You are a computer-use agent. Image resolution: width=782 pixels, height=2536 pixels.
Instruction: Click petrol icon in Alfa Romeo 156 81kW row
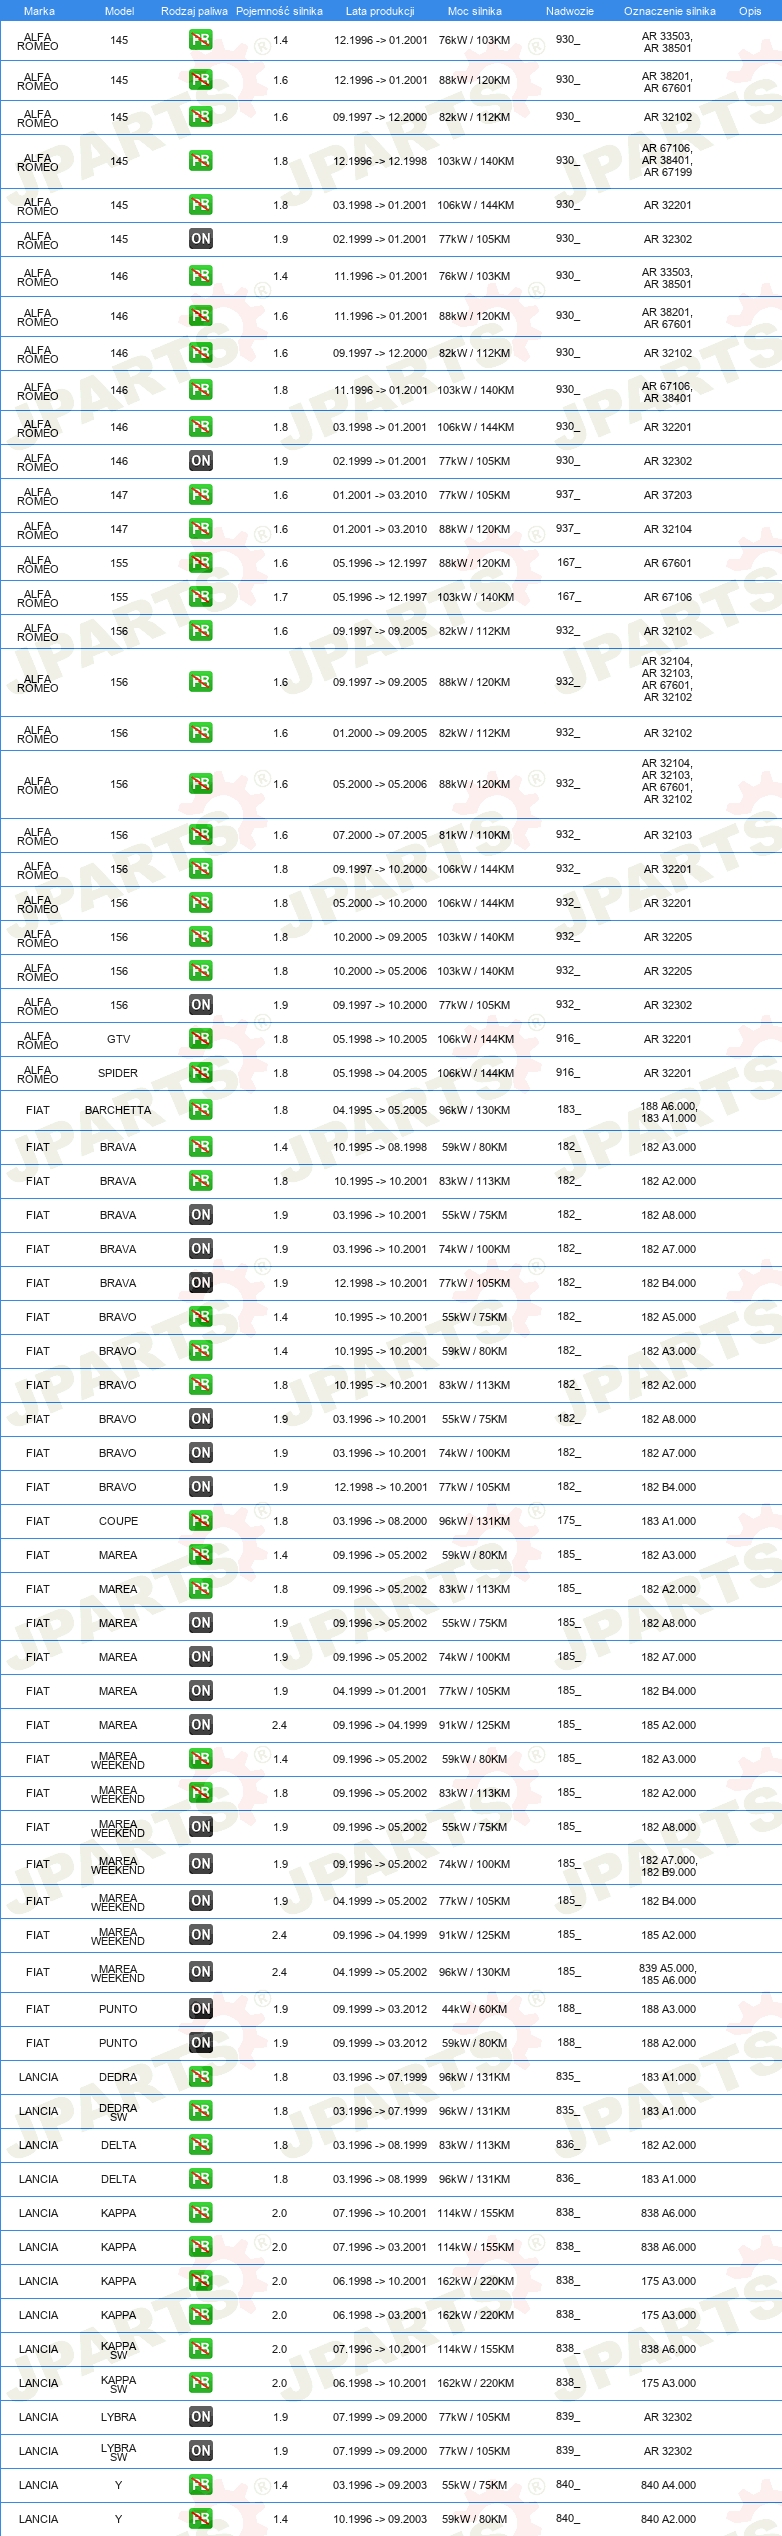(200, 835)
